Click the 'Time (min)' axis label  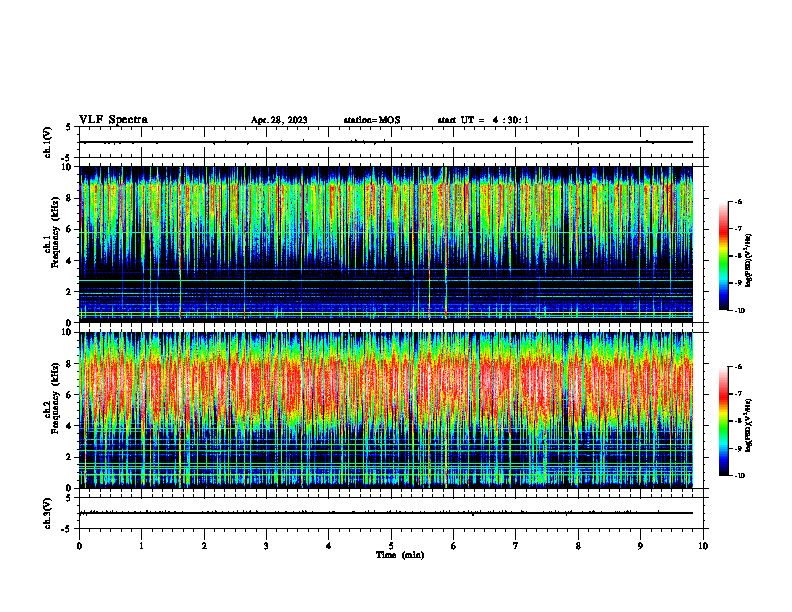click(x=400, y=555)
